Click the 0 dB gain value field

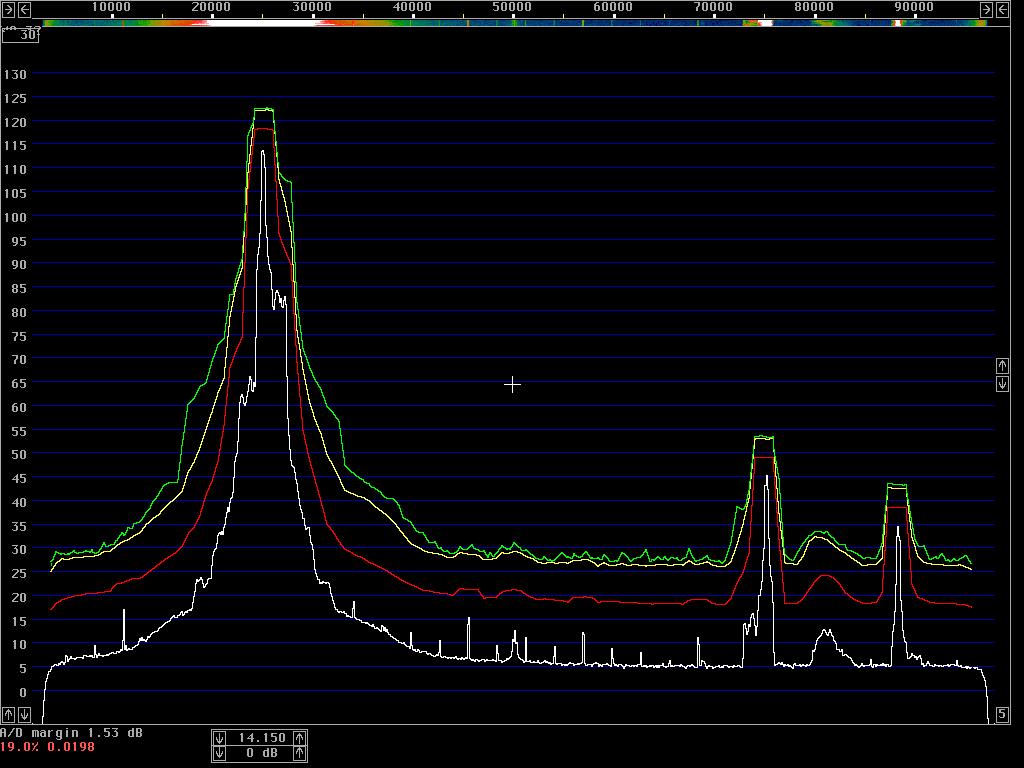click(261, 754)
